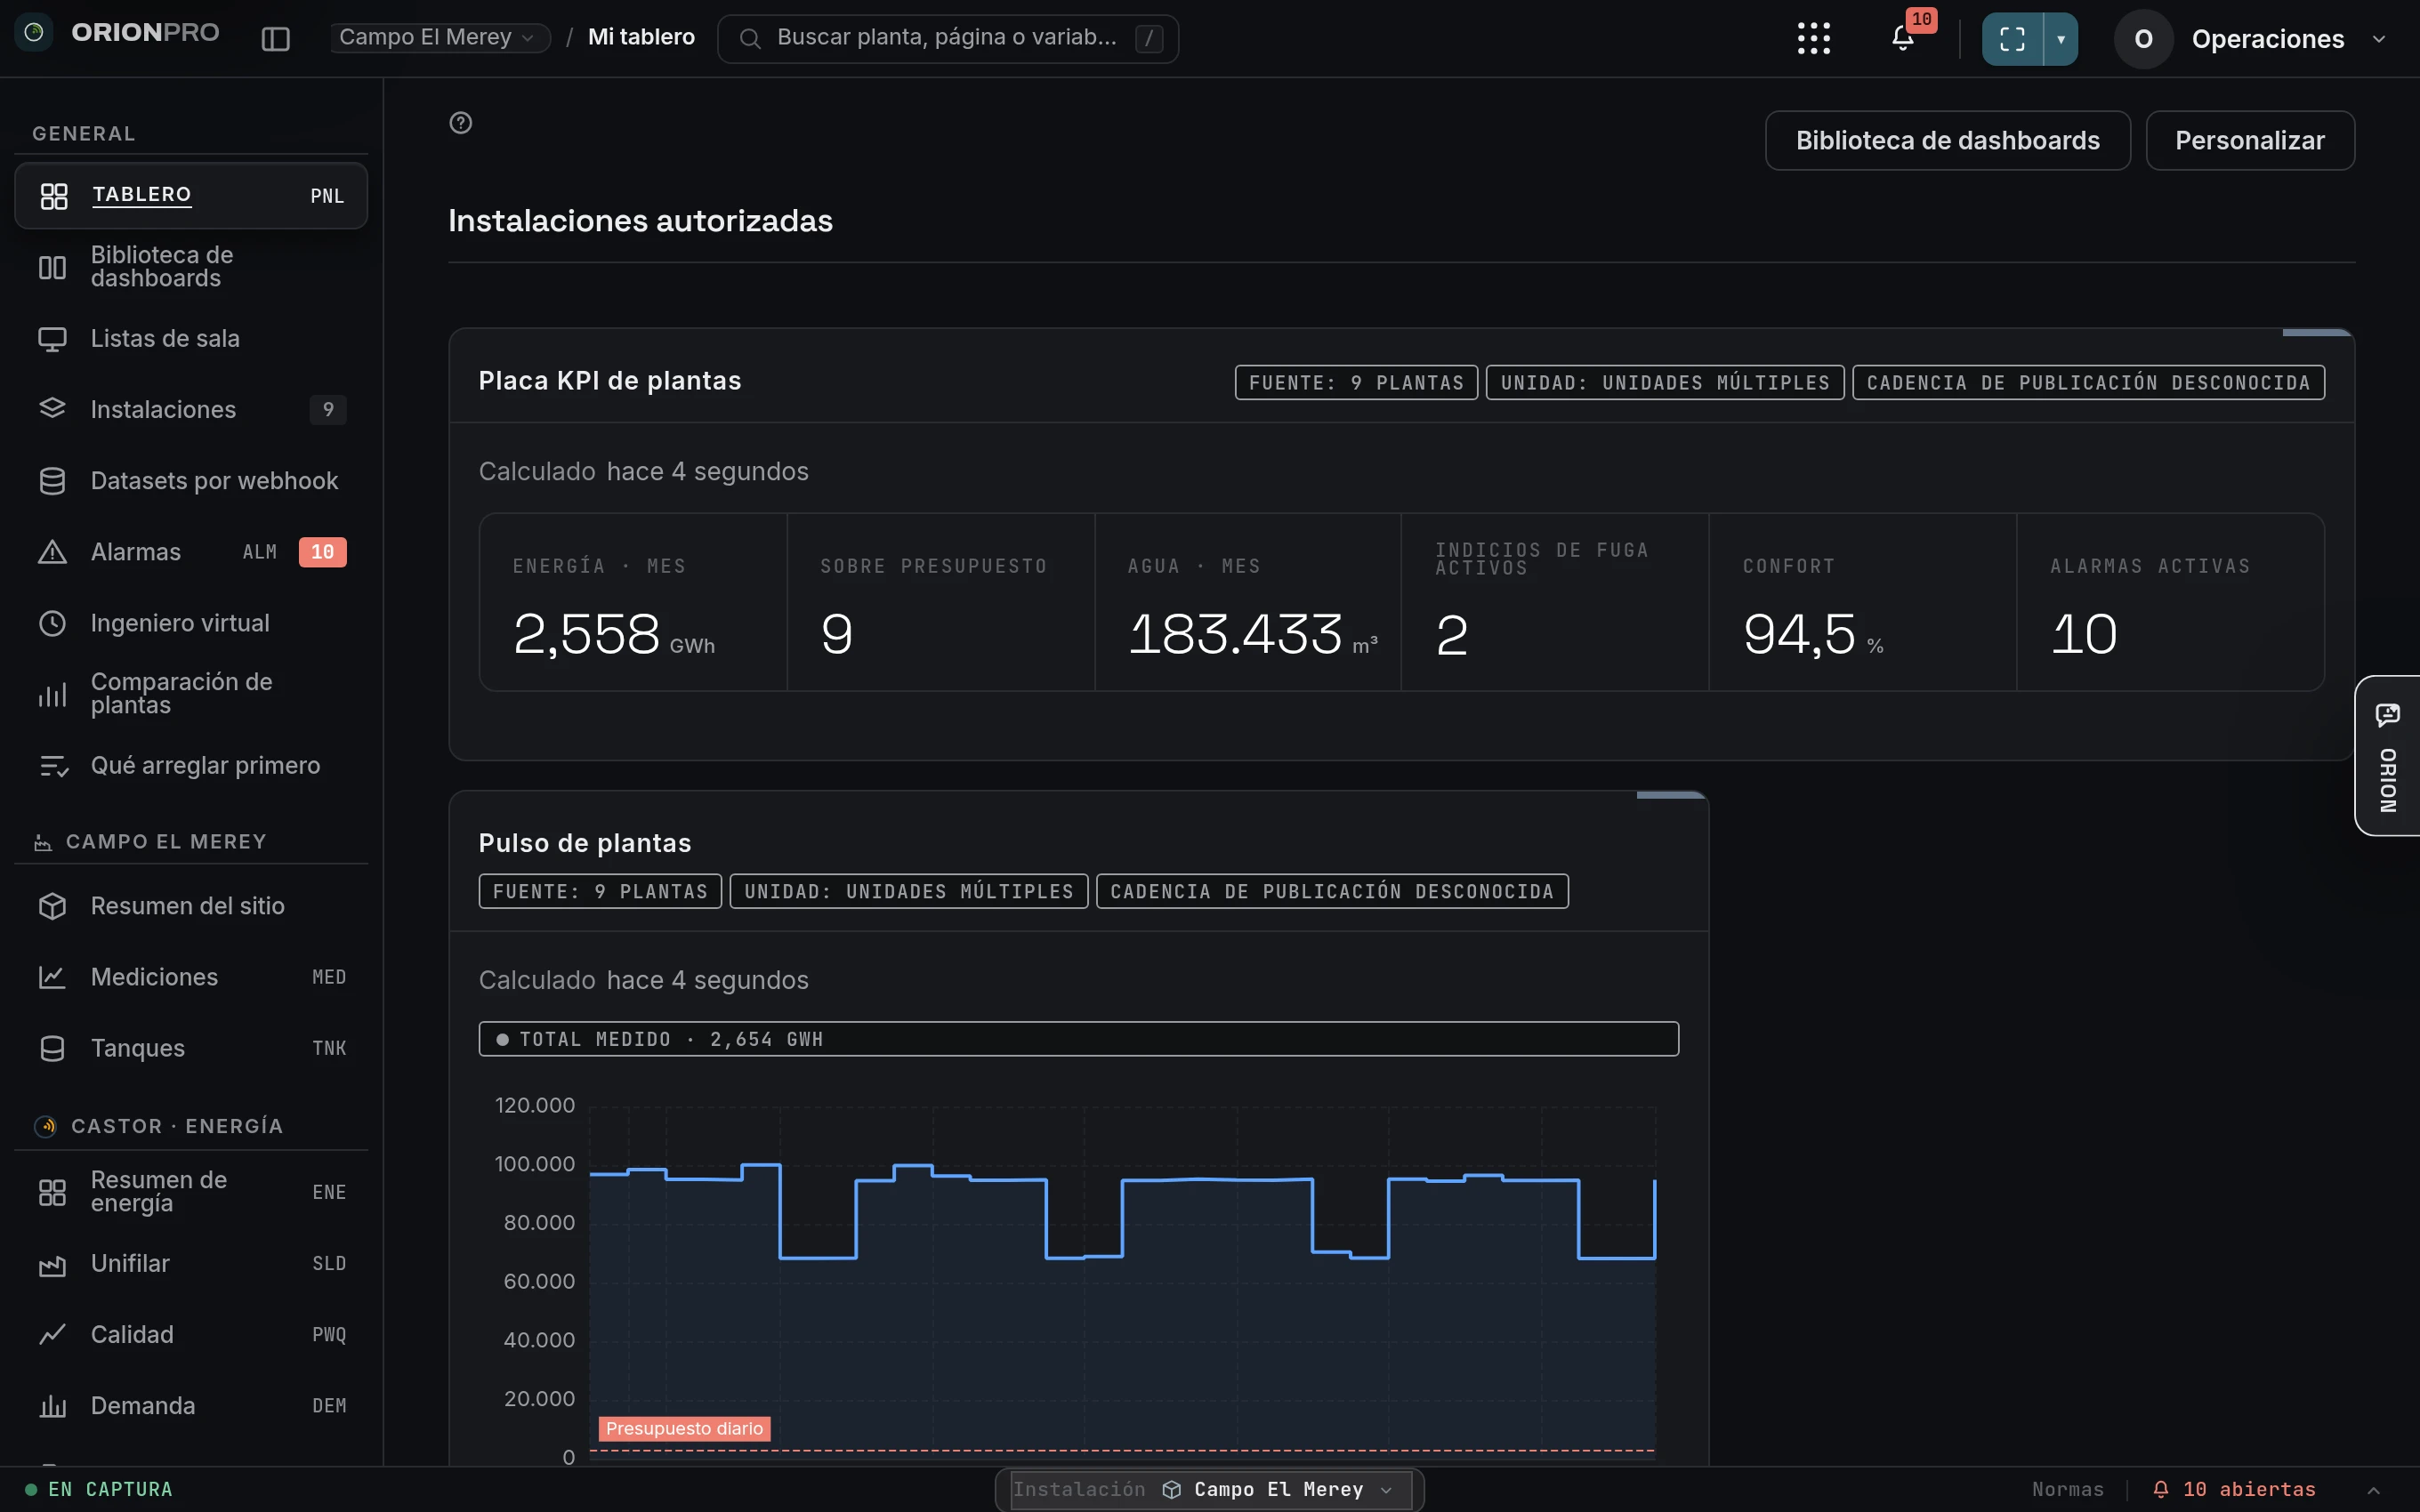This screenshot has height=1512, width=2420.
Task: Click the Presupuesto diario chart label
Action: point(684,1429)
